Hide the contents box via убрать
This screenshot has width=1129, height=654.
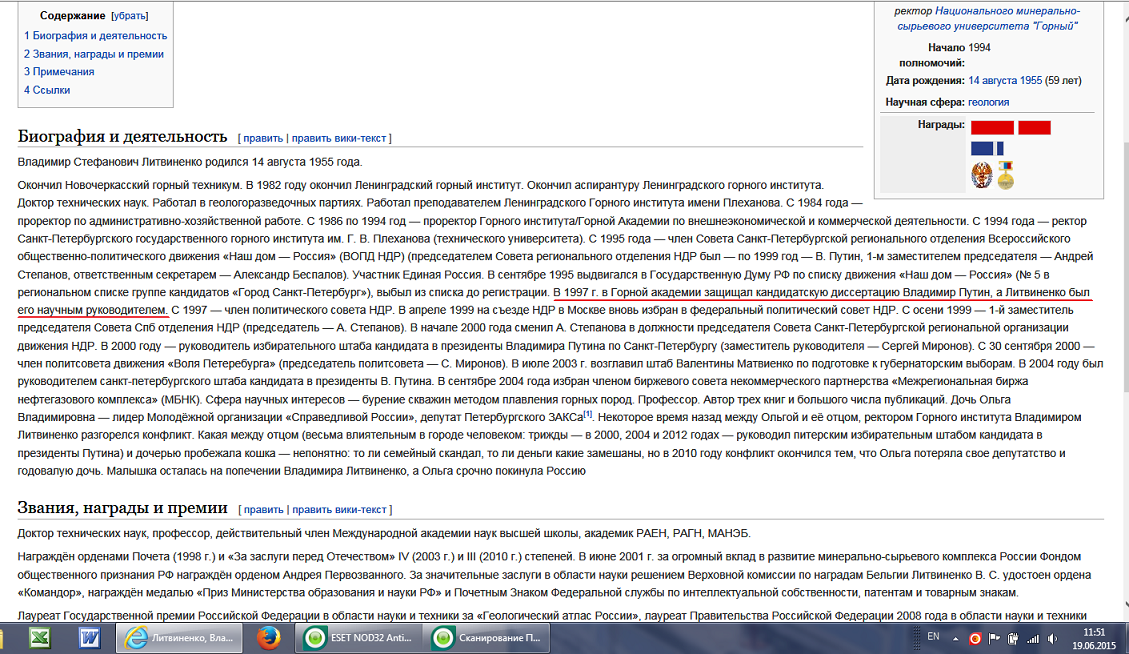(x=130, y=16)
